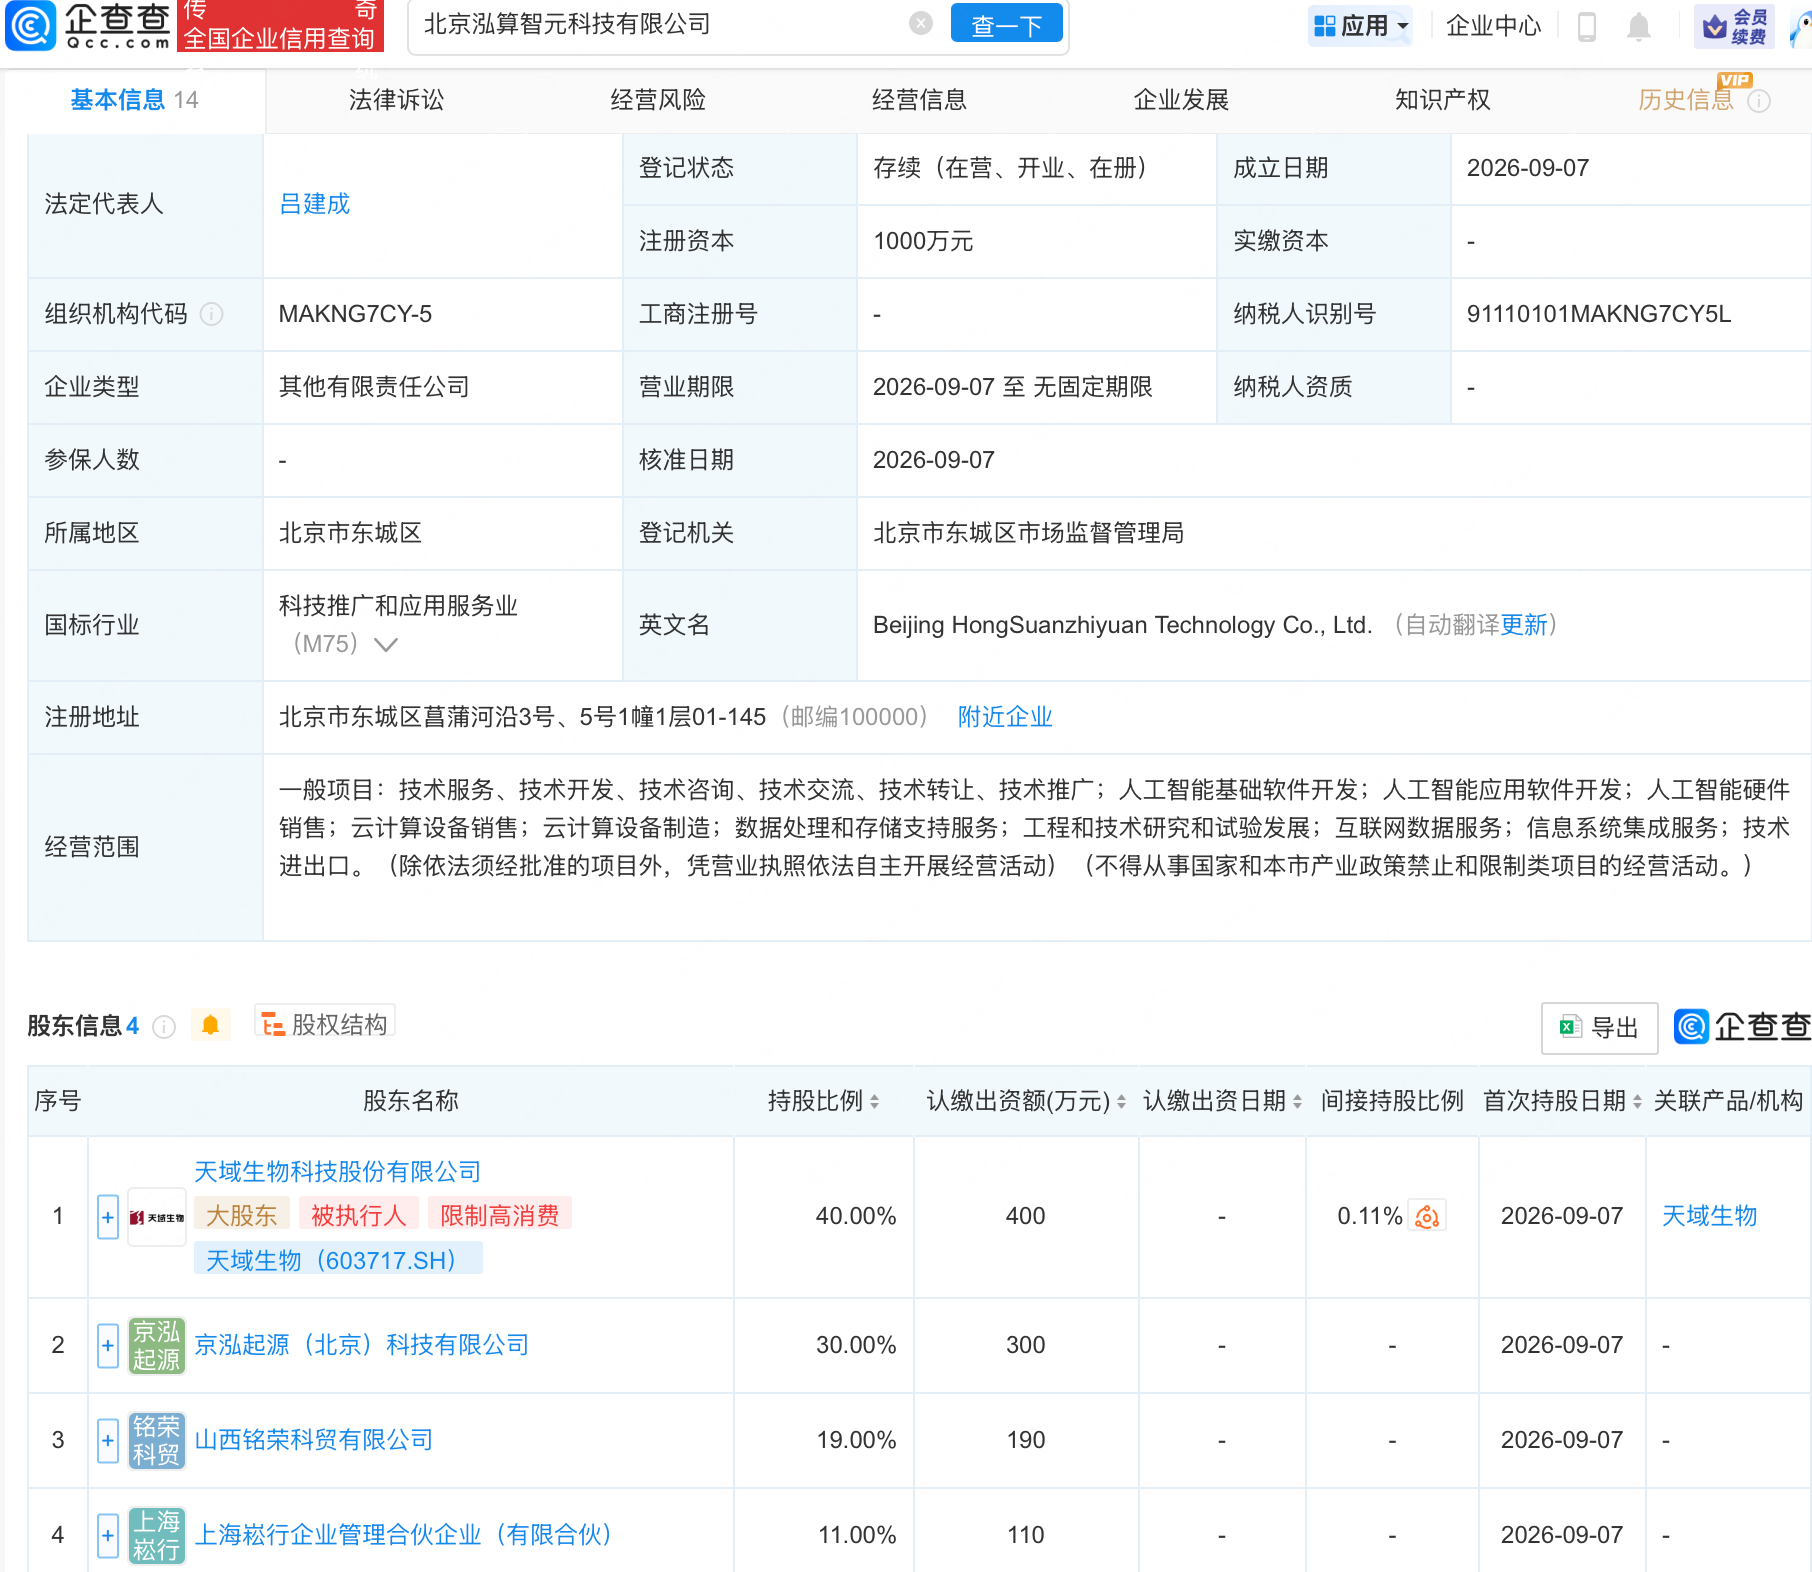This screenshot has height=1572, width=1812.
Task: Click the 被执行人 tag
Action: coord(358,1215)
